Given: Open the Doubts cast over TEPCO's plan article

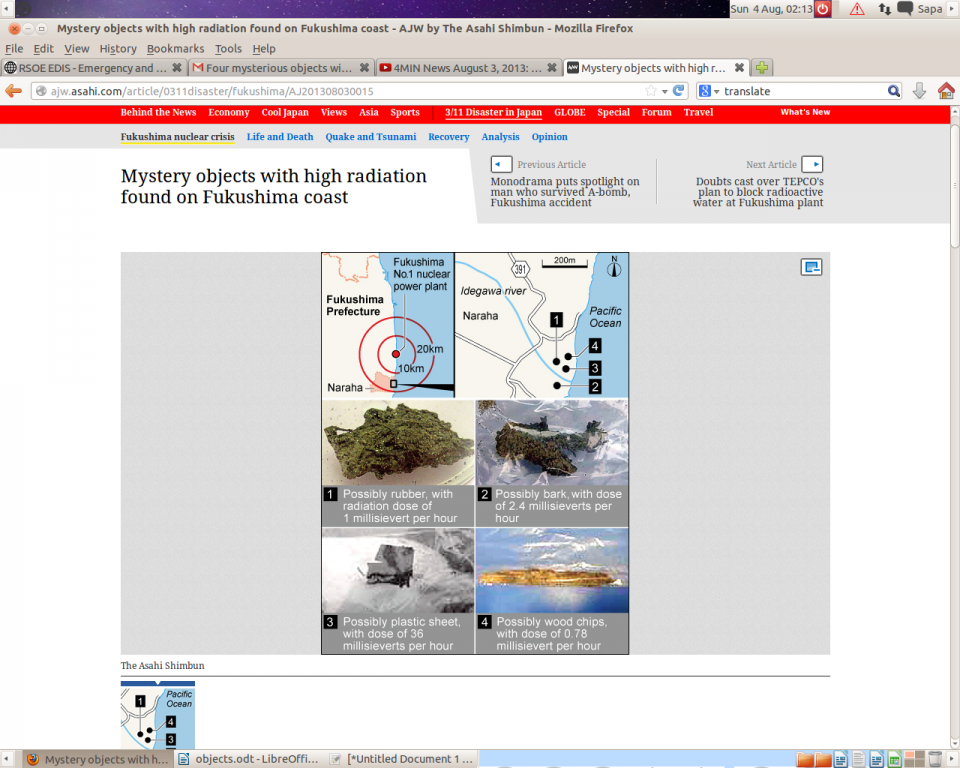Looking at the screenshot, I should click(759, 192).
